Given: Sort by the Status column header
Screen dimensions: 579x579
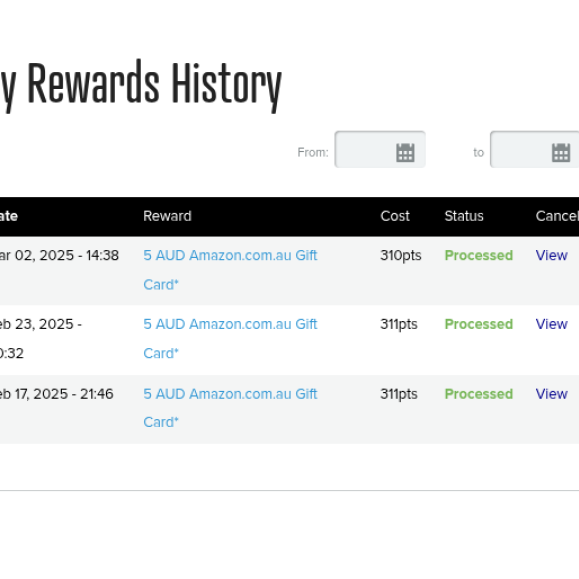Looking at the screenshot, I should coord(464,216).
